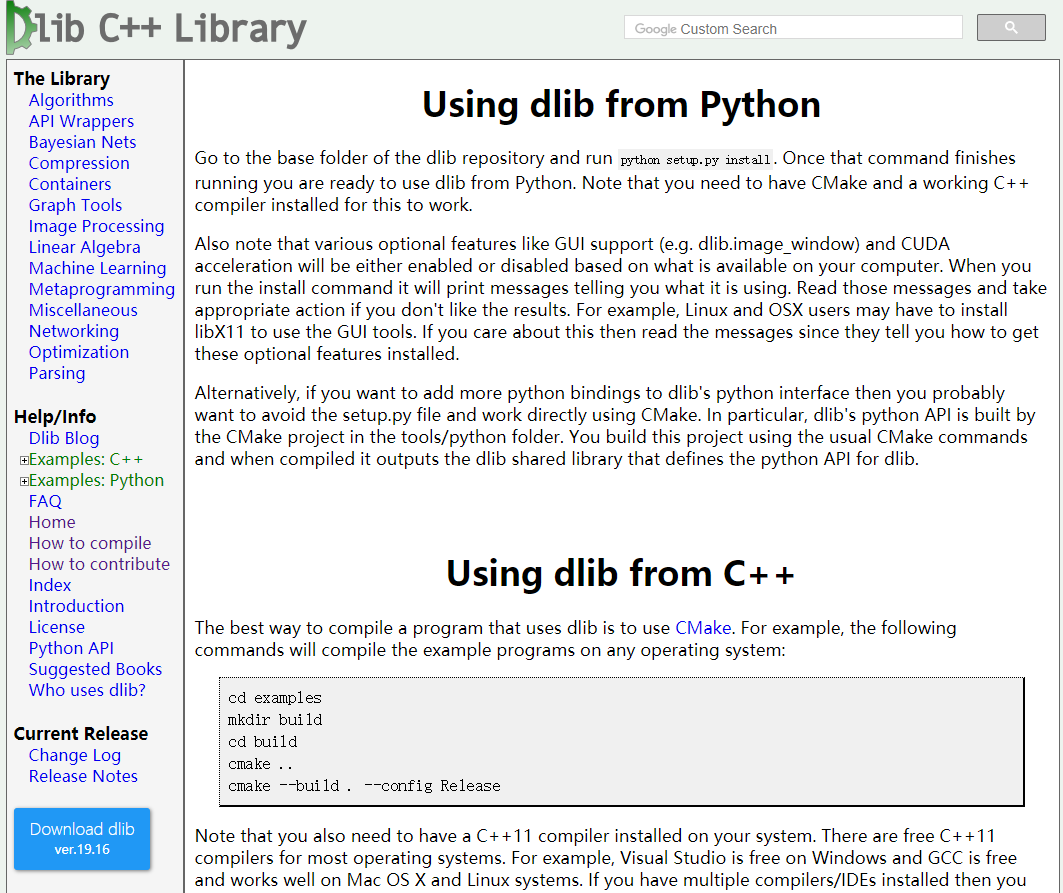Open the Image Processing page
The image size is (1063, 893).
[x=96, y=226]
